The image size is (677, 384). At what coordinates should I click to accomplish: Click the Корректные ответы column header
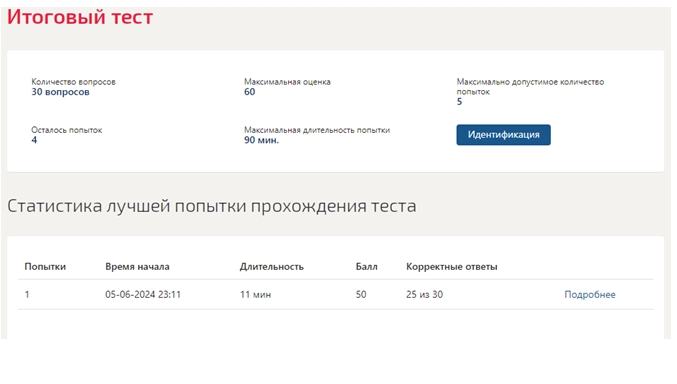click(452, 267)
